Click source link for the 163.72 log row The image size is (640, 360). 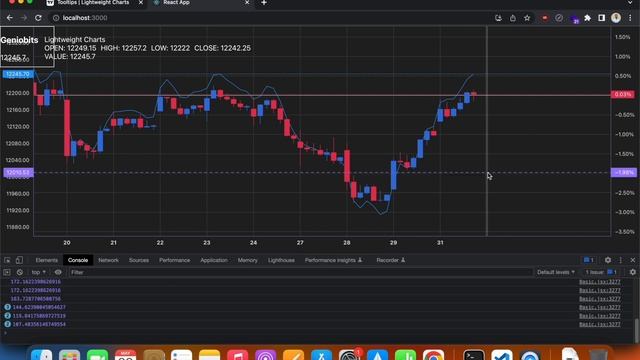[x=600, y=299]
